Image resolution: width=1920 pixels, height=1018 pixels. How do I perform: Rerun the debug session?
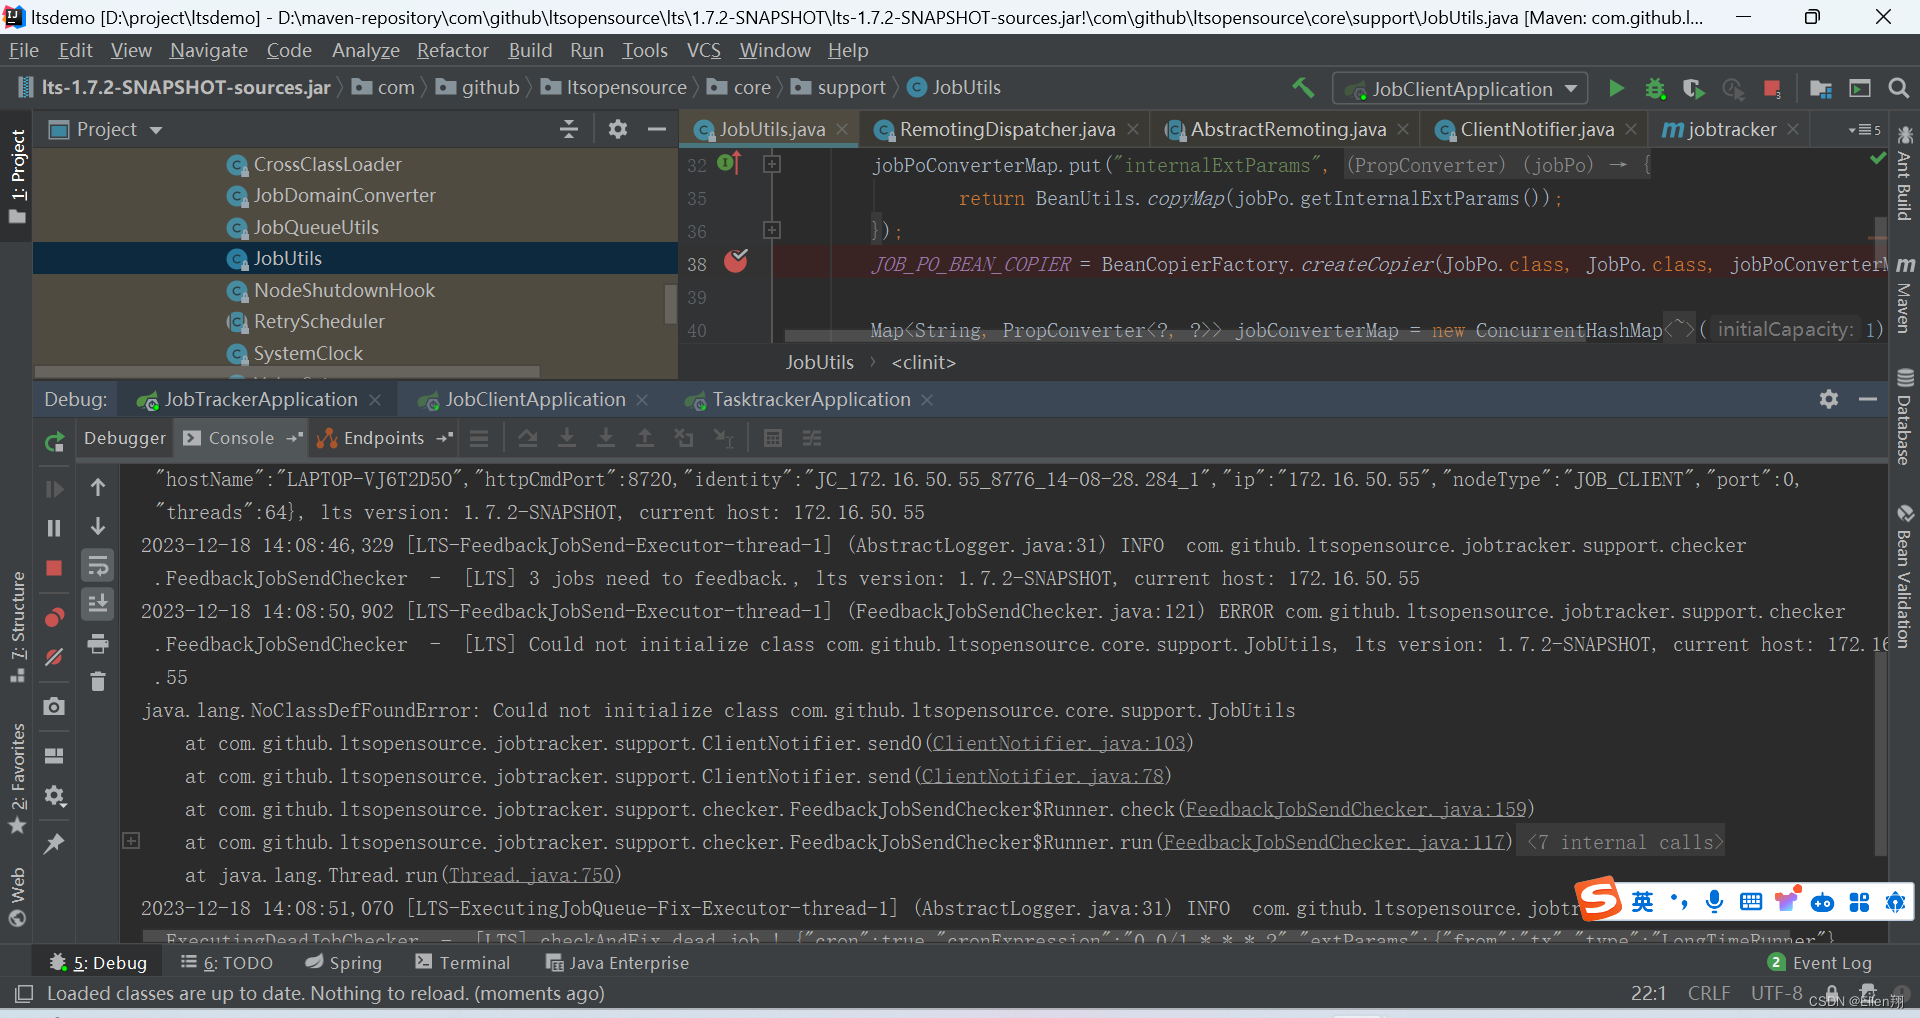(x=55, y=441)
